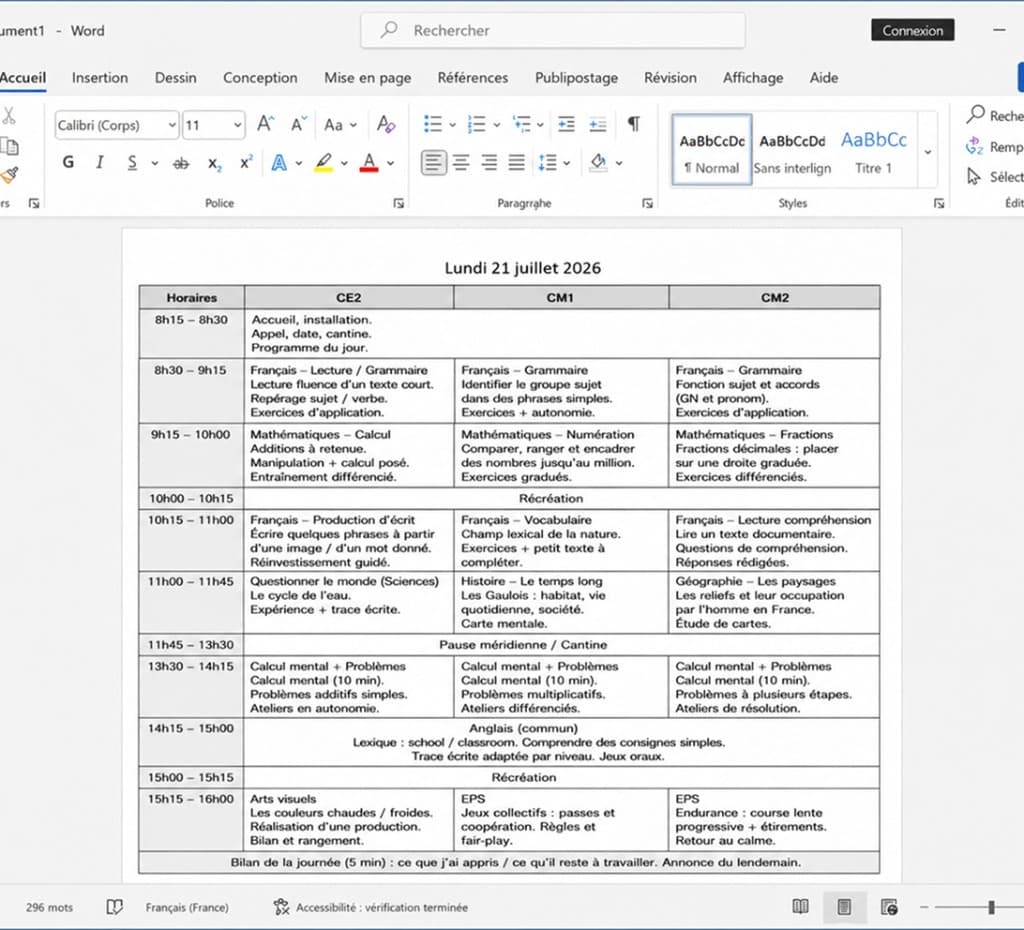
Task: Expand underline style dropdown
Action: tap(155, 163)
